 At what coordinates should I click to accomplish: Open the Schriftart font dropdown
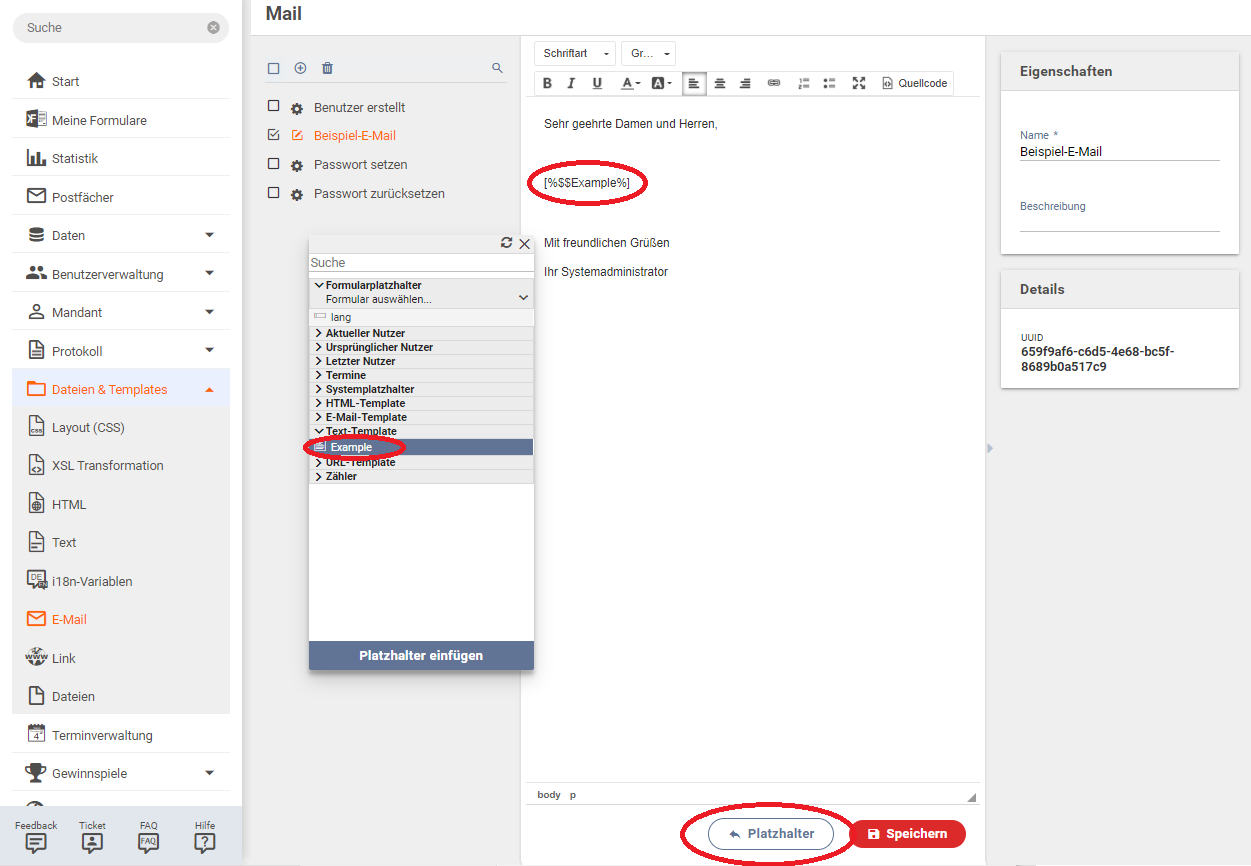pyautogui.click(x=575, y=54)
